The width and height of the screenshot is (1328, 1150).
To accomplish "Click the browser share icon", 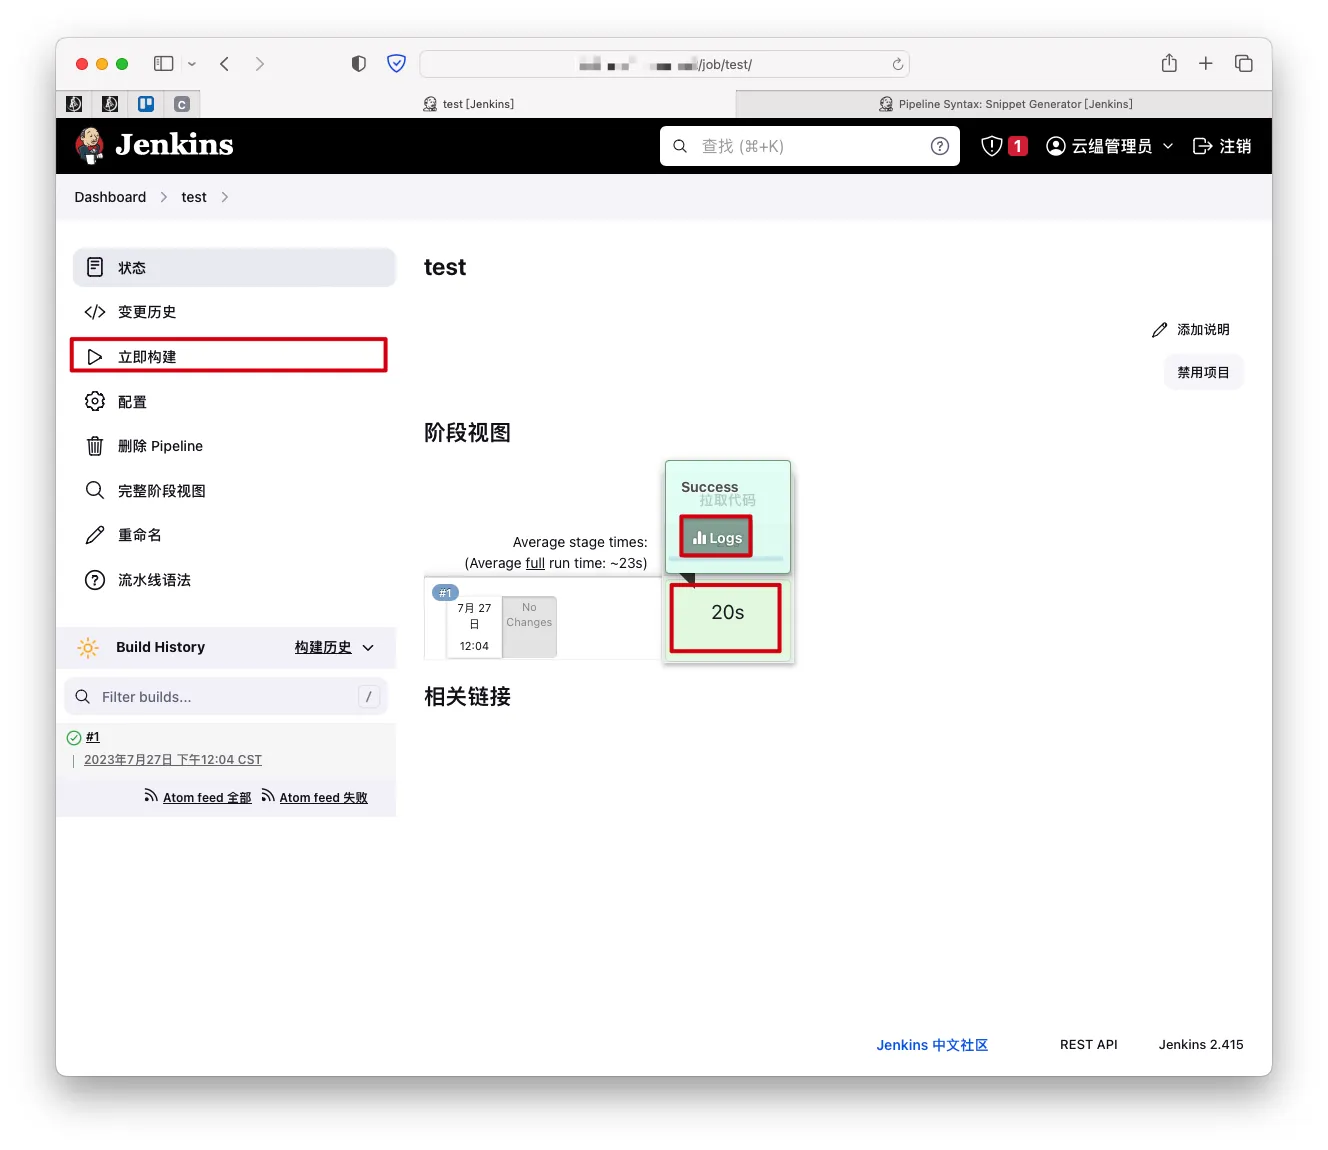I will pos(1169,63).
